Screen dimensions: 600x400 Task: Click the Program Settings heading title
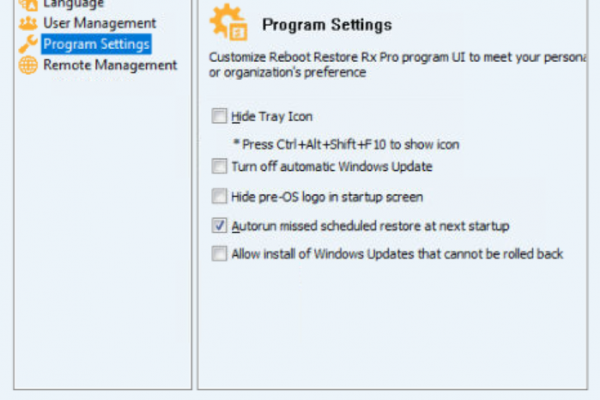(x=327, y=25)
